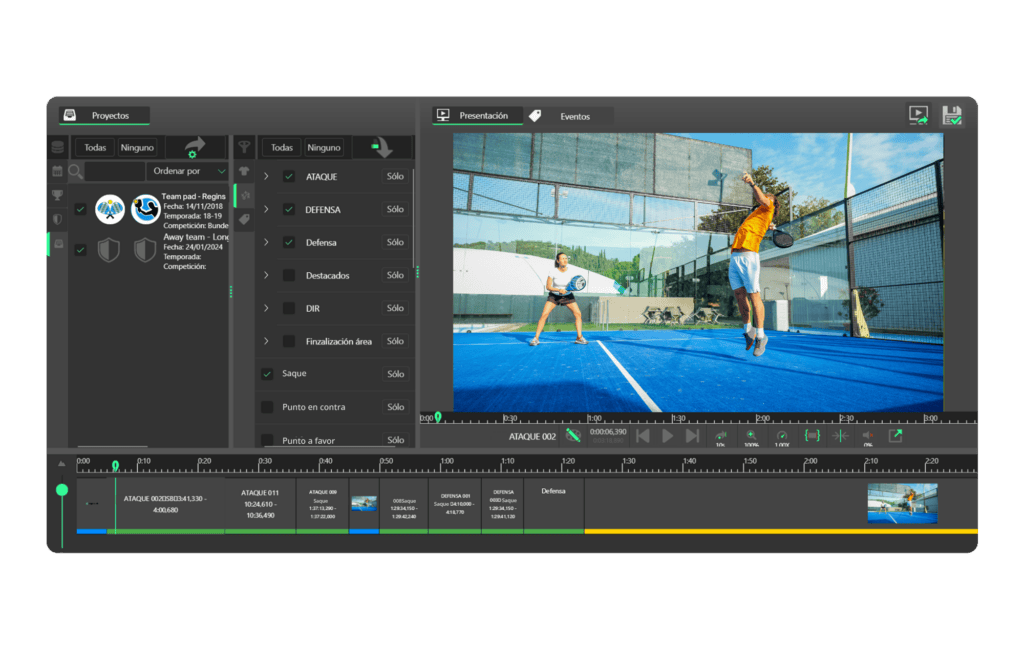Enable the Destacados checkbox

(x=289, y=275)
